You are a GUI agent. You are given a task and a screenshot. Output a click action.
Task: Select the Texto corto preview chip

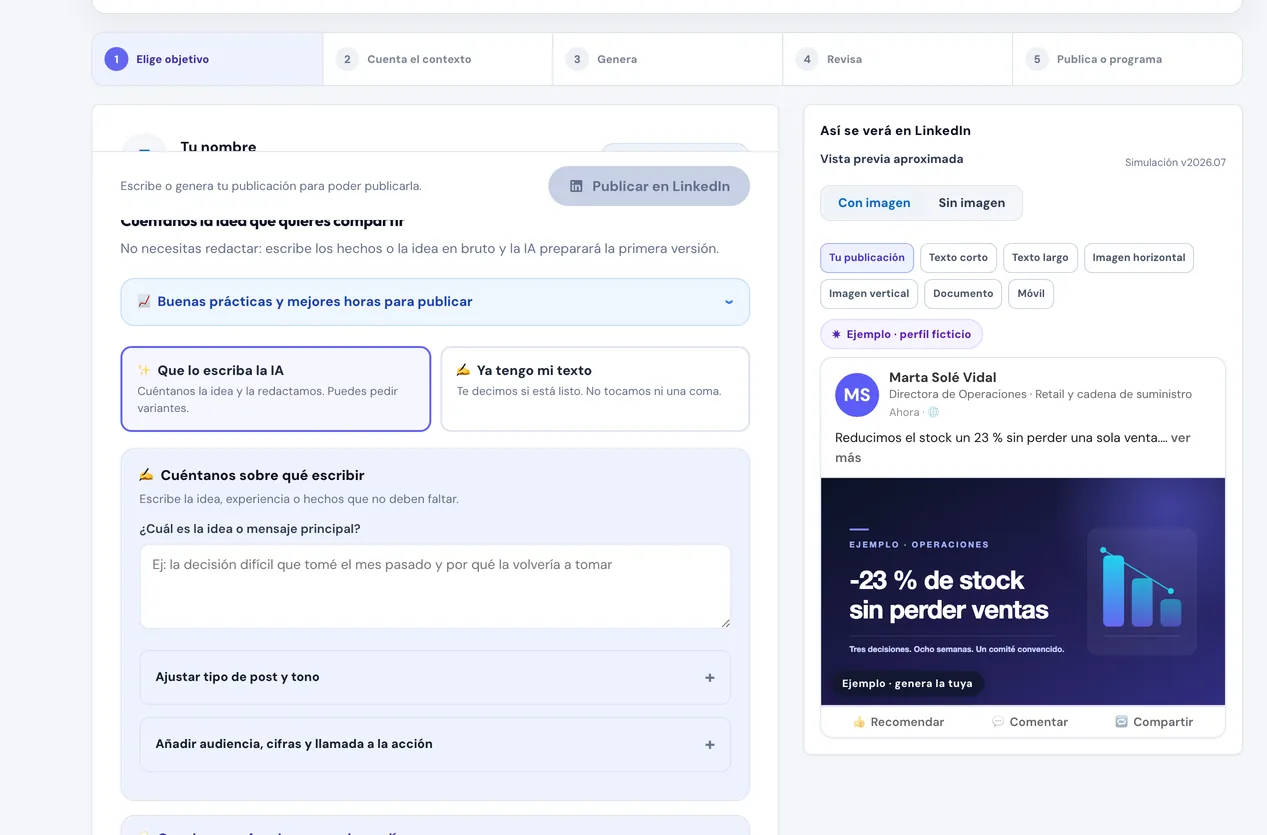(x=958, y=258)
